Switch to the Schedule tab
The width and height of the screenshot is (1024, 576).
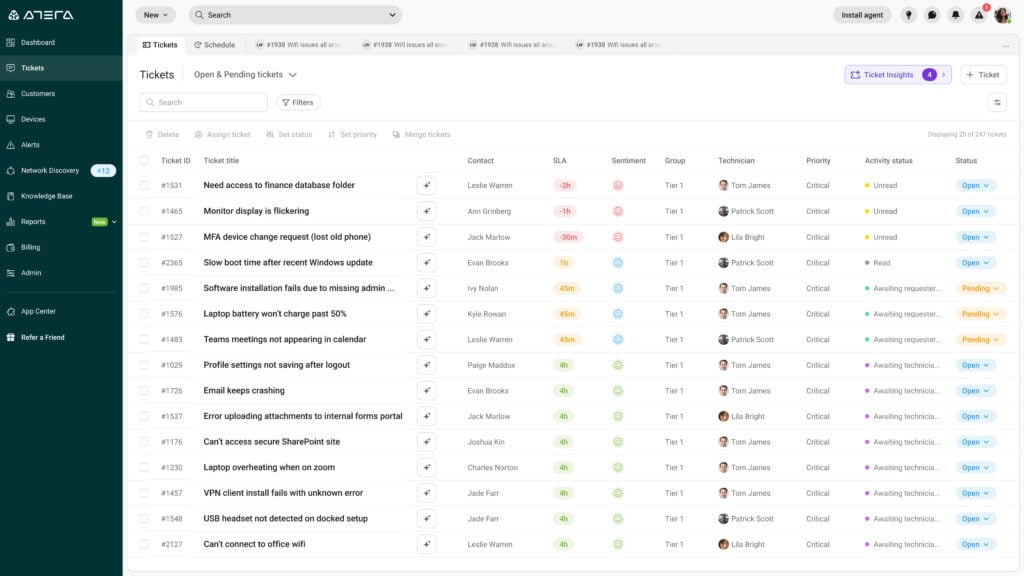[215, 45]
